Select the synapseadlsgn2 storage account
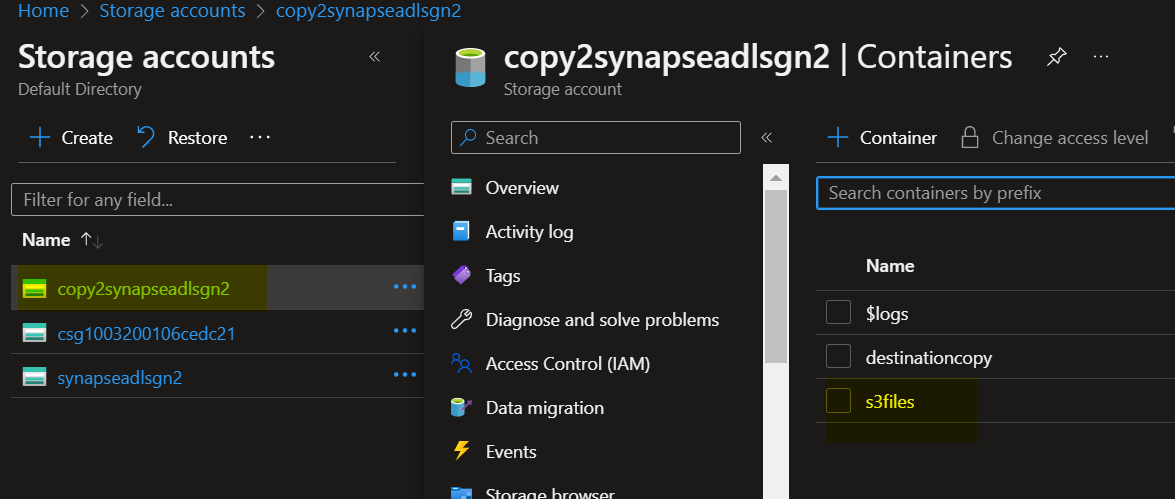Image resolution: width=1175 pixels, height=499 pixels. [120, 378]
